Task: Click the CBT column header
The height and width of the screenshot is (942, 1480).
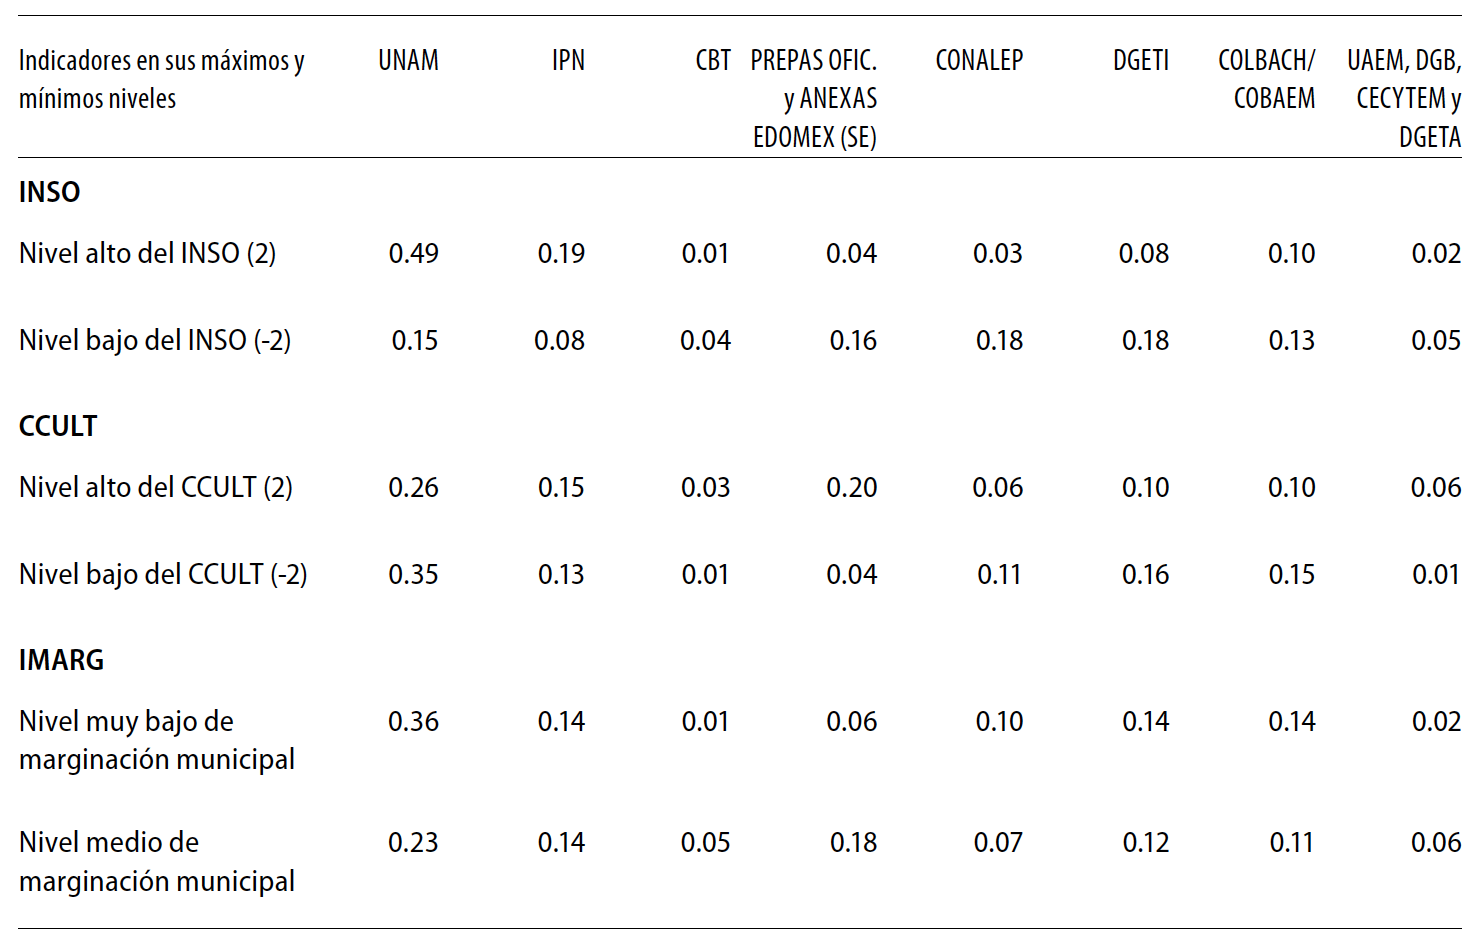Action: pyautogui.click(x=713, y=61)
